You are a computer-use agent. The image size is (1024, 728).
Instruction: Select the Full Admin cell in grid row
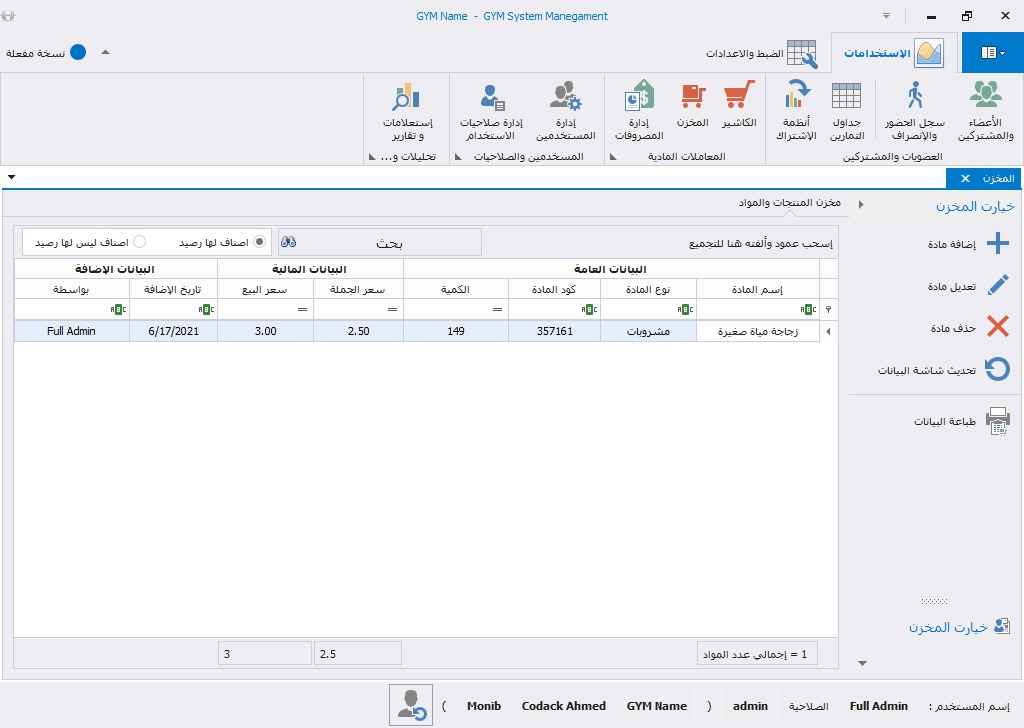[71, 332]
